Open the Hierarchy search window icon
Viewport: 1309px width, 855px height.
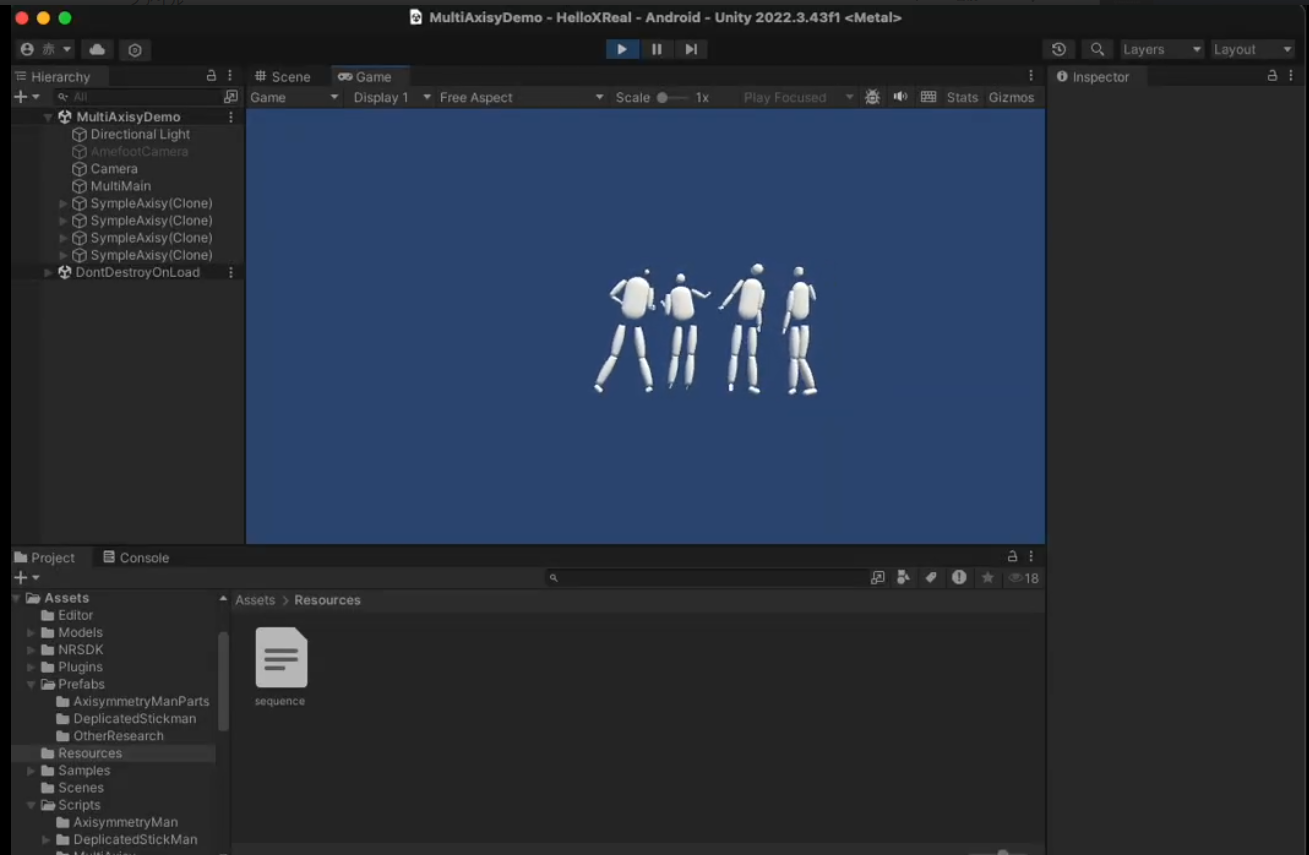[x=231, y=97]
